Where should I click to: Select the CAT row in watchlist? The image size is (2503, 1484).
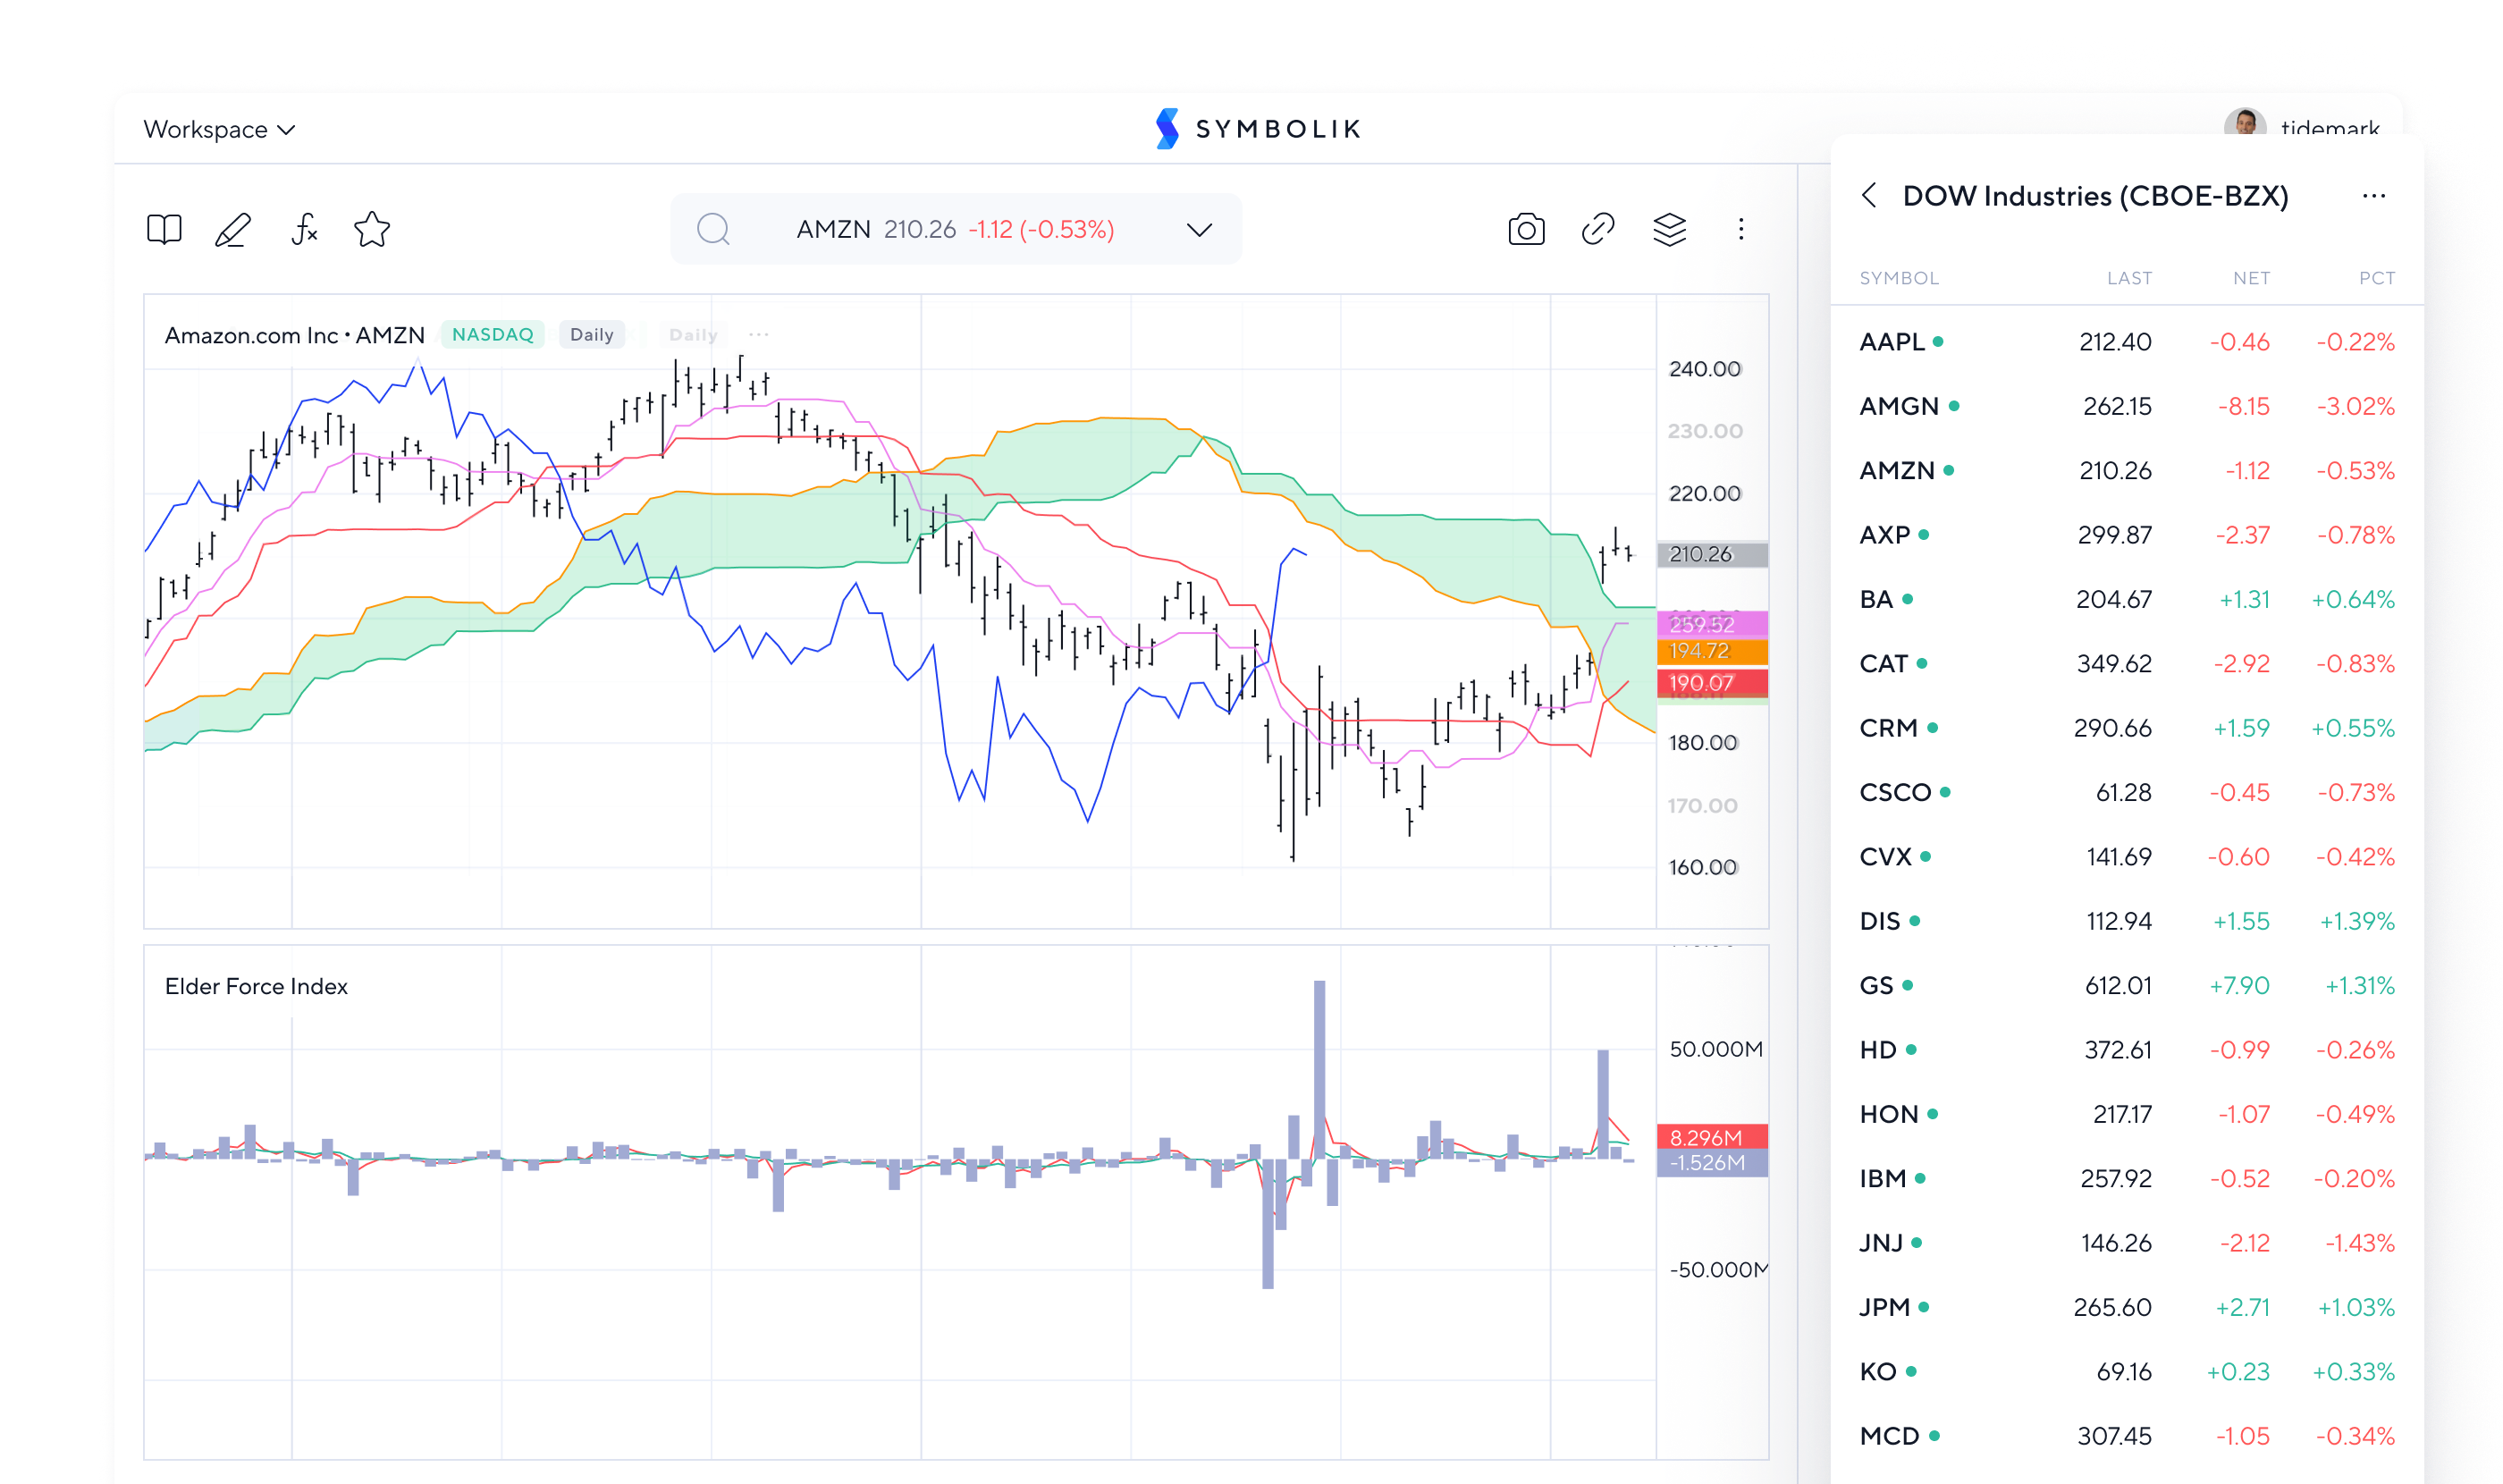tap(2127, 663)
